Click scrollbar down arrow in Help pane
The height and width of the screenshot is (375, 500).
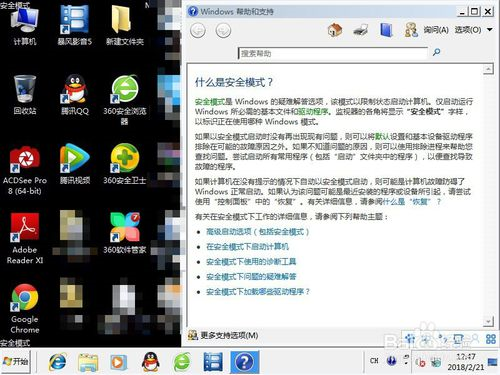488,321
